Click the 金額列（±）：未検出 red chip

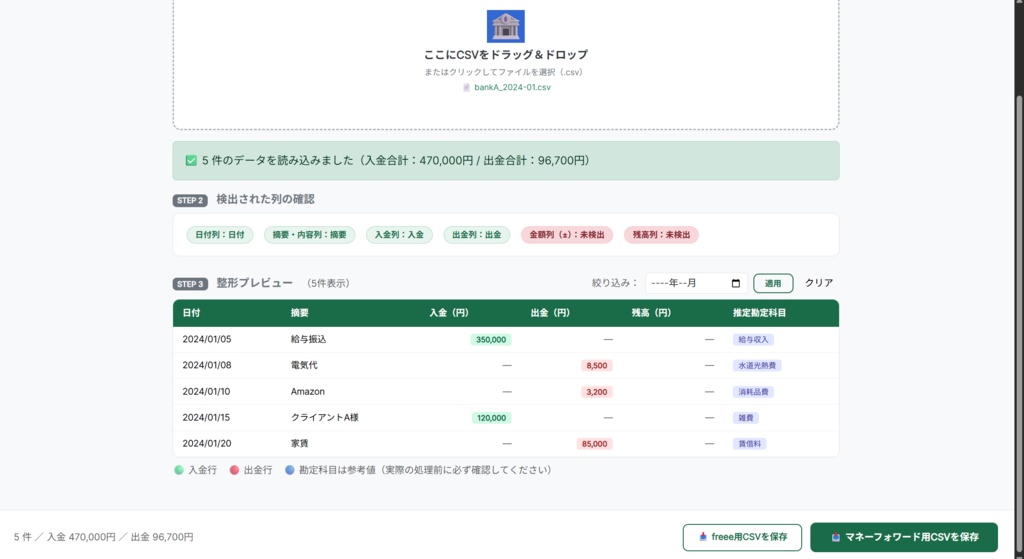pos(567,235)
